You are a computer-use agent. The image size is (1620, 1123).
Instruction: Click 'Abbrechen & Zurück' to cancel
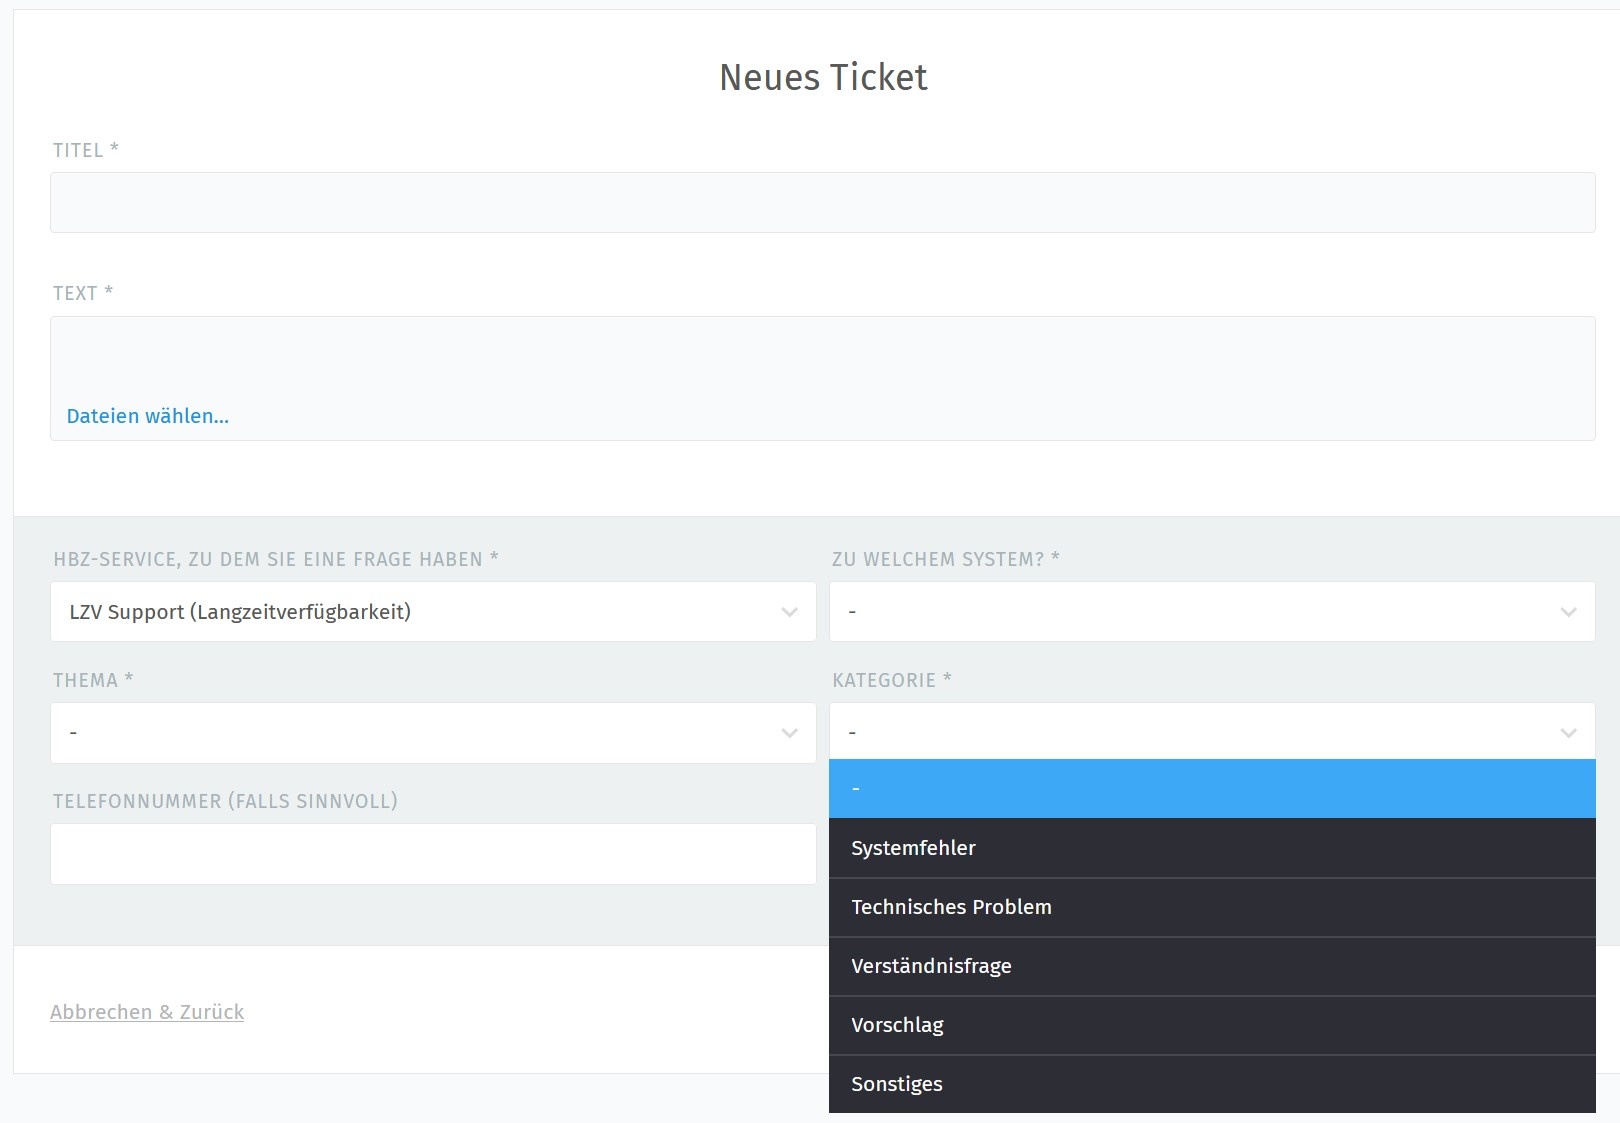click(147, 1012)
